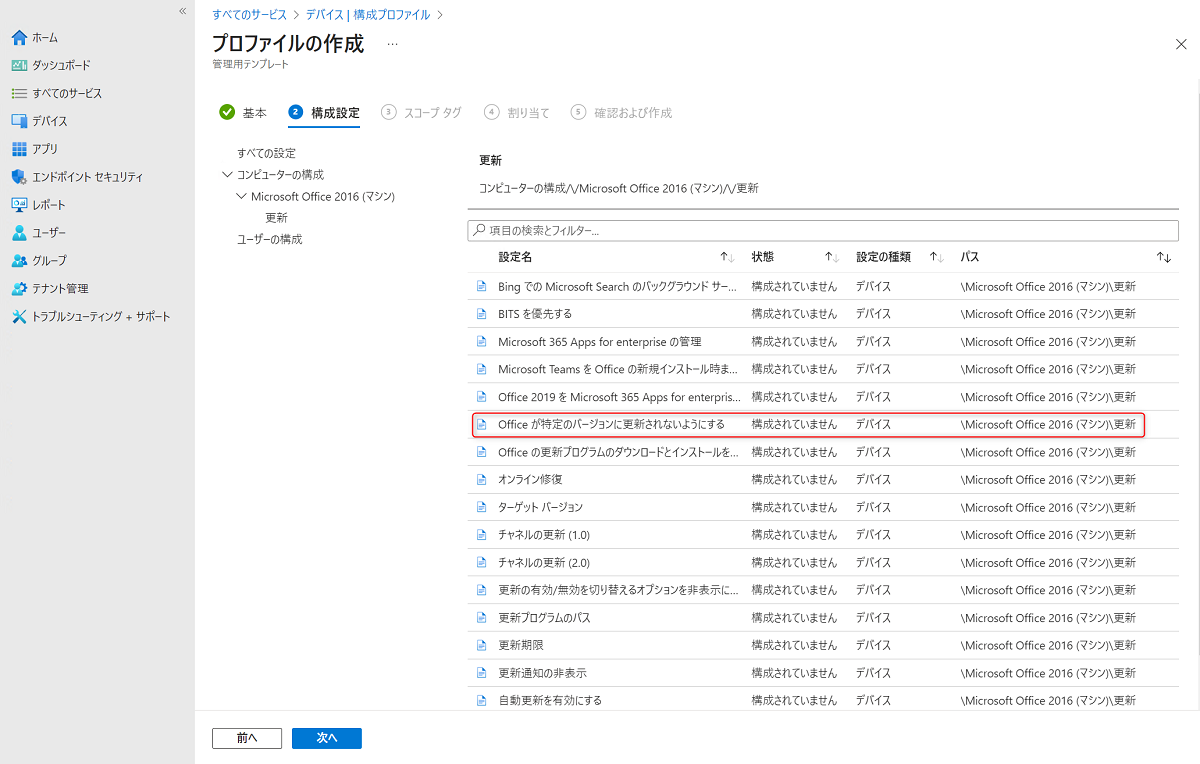Viewport: 1200px width, 764px height.
Task: Click the 次へ button
Action: [x=326, y=738]
